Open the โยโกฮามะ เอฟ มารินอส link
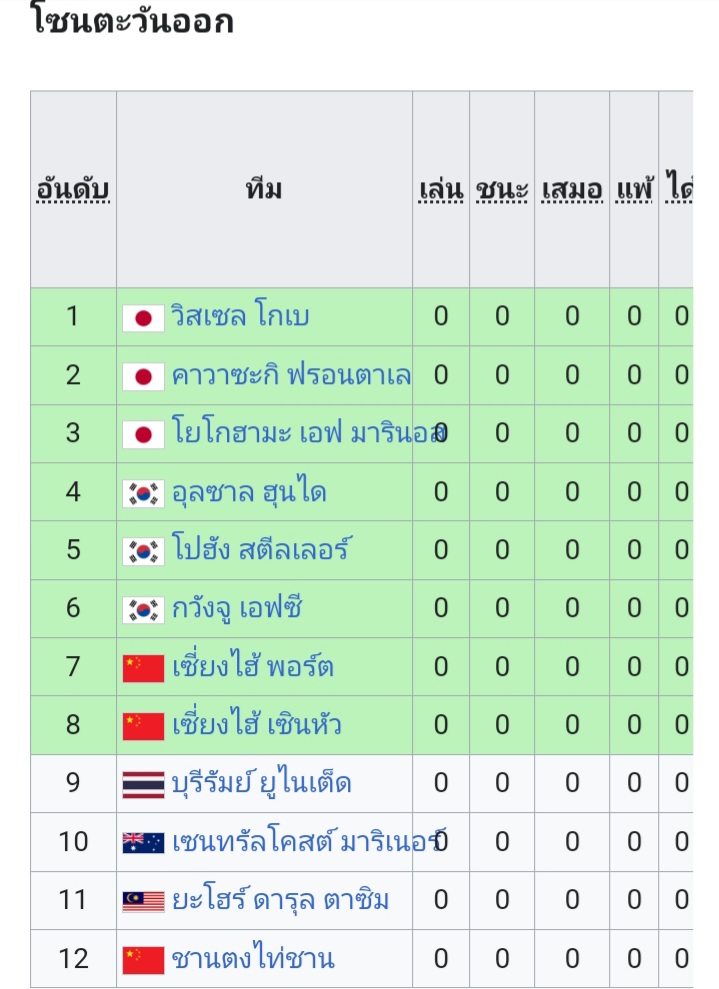The image size is (719, 989). coord(309,431)
